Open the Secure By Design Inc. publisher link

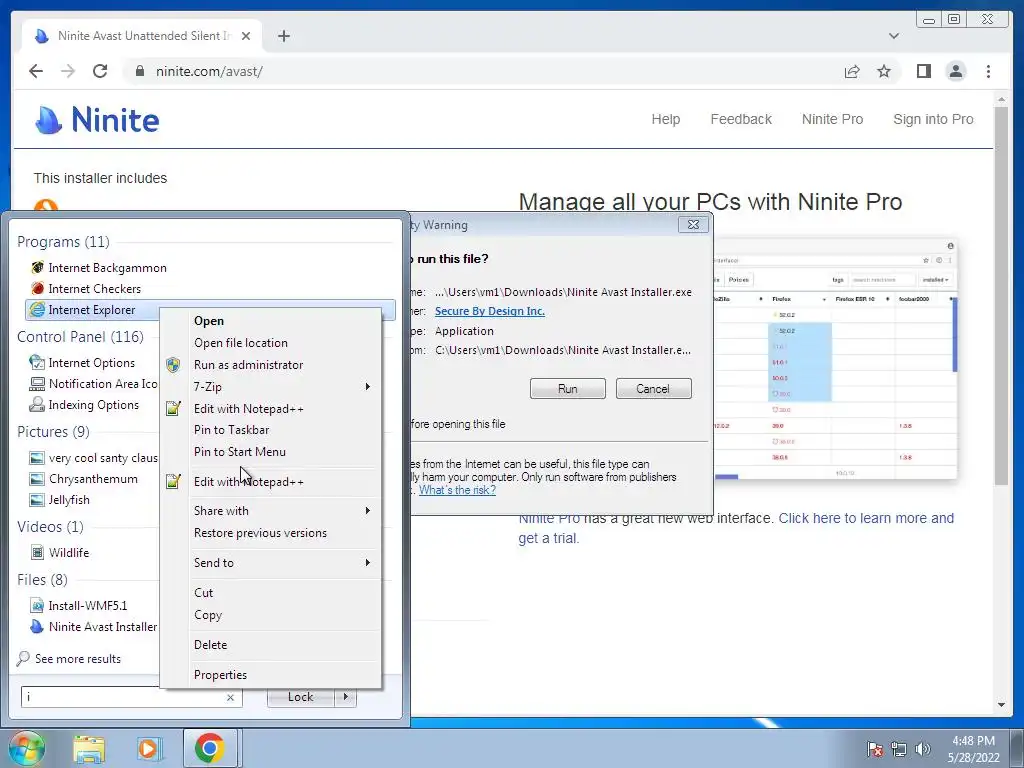[490, 311]
